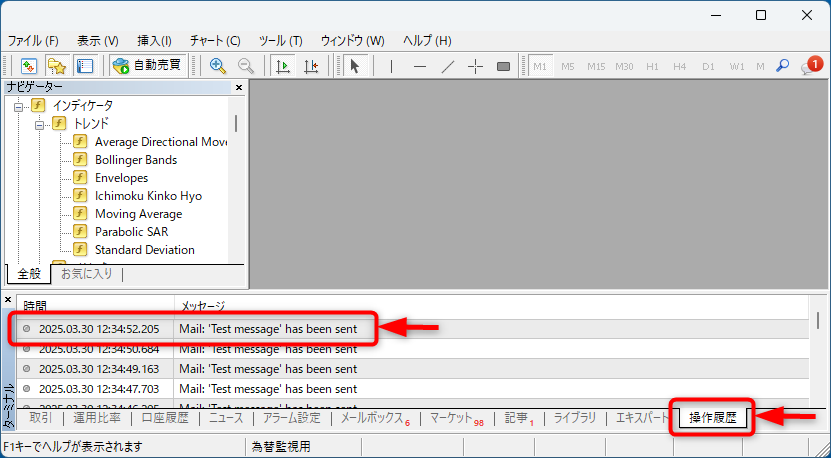The image size is (831, 458).
Task: Close the ナビゲーター panel
Action: pos(239,88)
